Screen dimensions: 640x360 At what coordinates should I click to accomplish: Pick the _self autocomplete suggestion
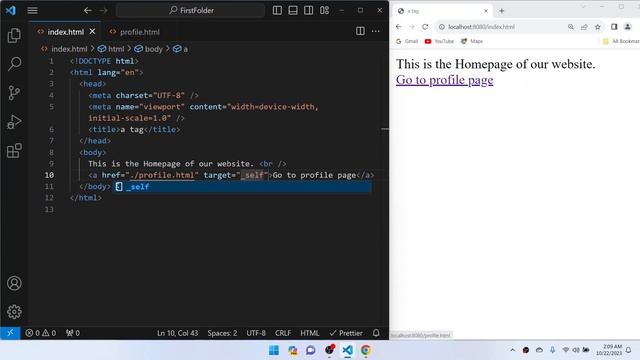click(x=242, y=187)
